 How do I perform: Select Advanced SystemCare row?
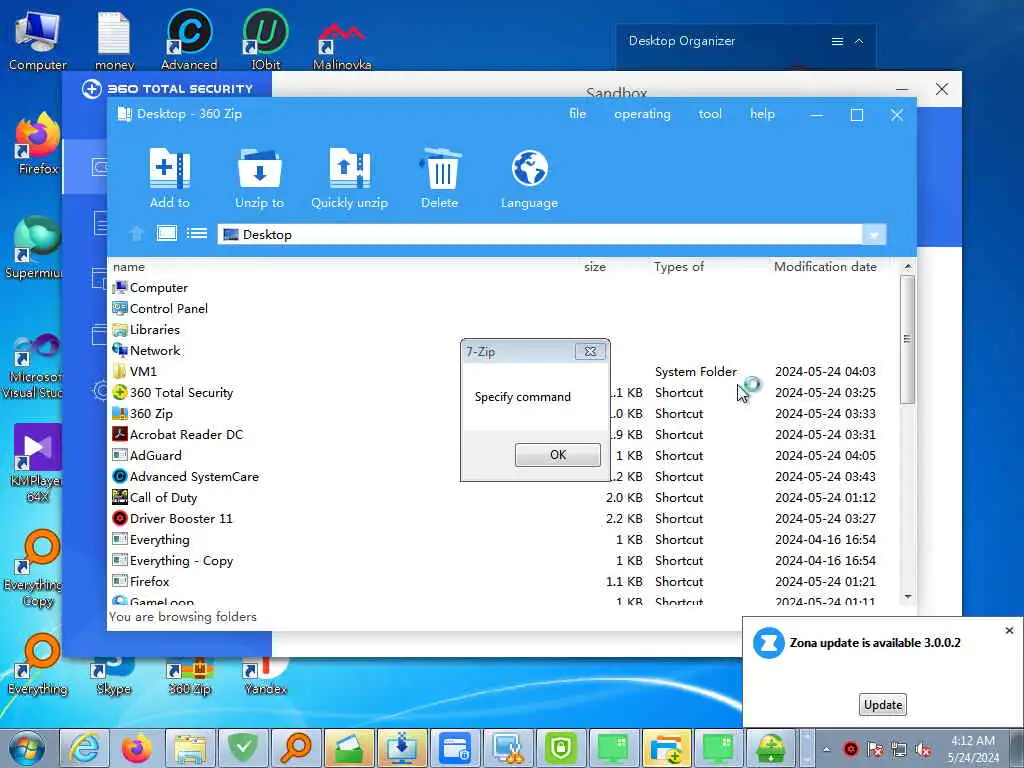pos(503,477)
